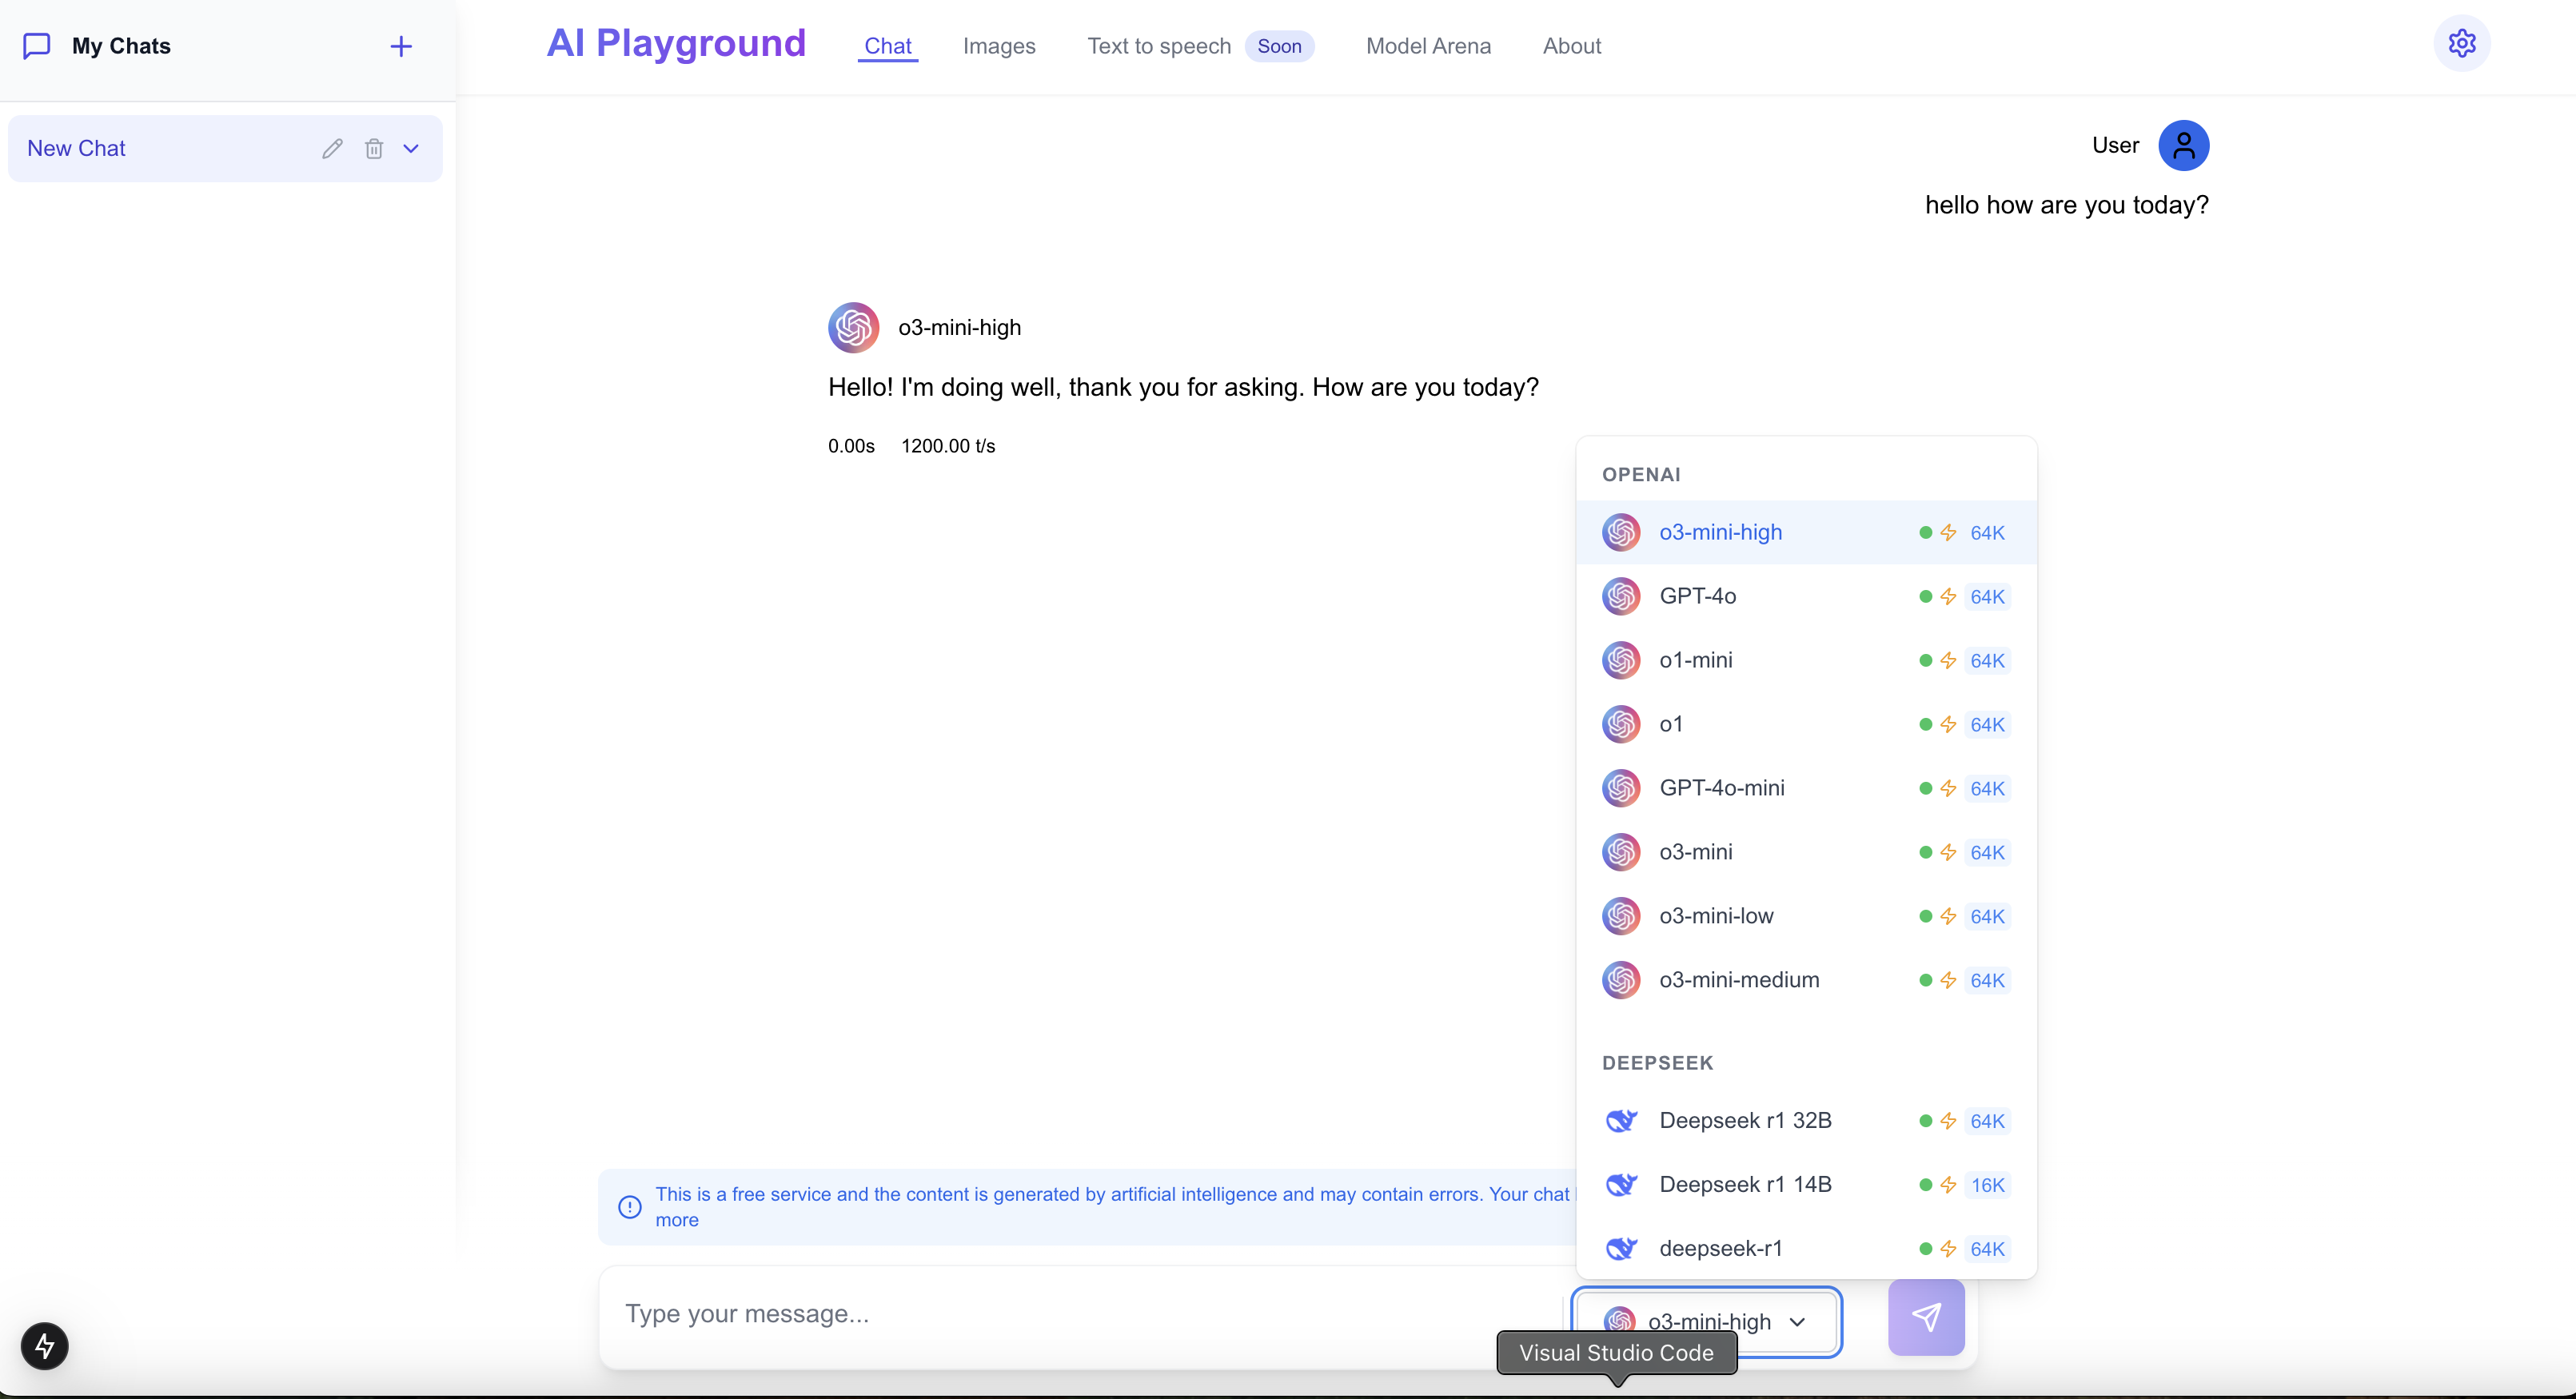Open the Model Arena tab
The image size is (2576, 1399).
pos(1427,46)
